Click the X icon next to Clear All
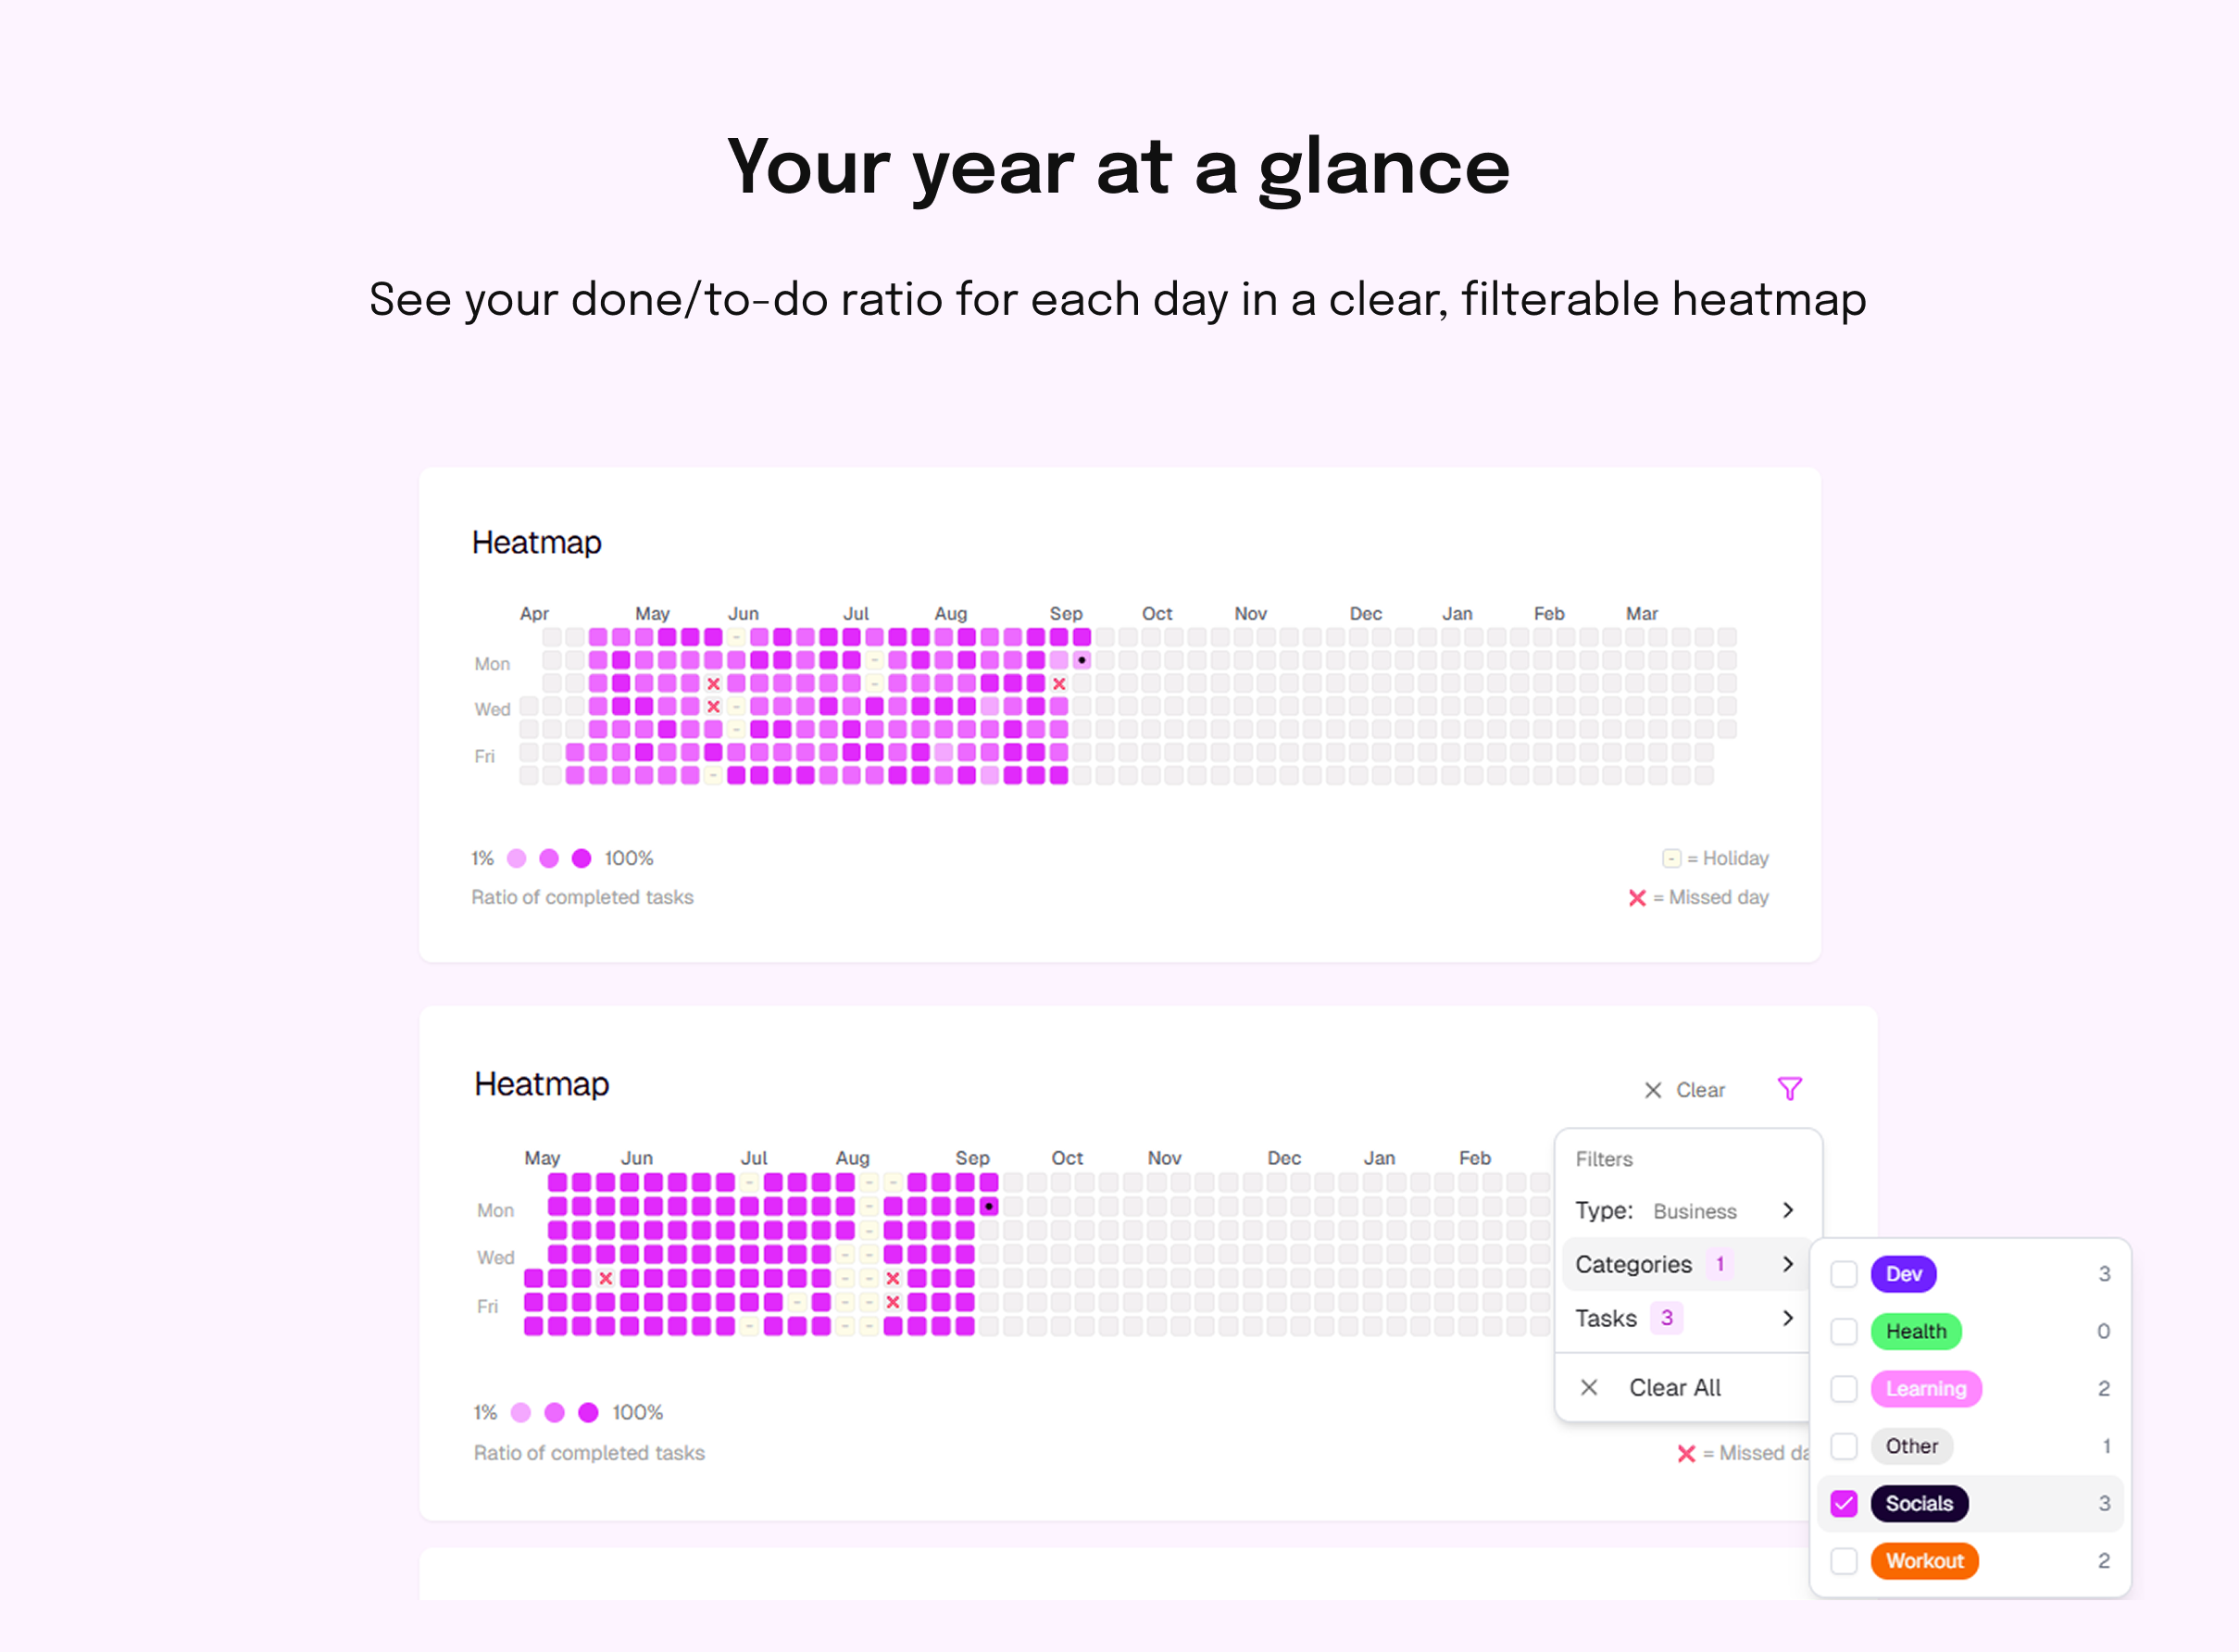The height and width of the screenshot is (1652, 2239). click(1589, 1387)
